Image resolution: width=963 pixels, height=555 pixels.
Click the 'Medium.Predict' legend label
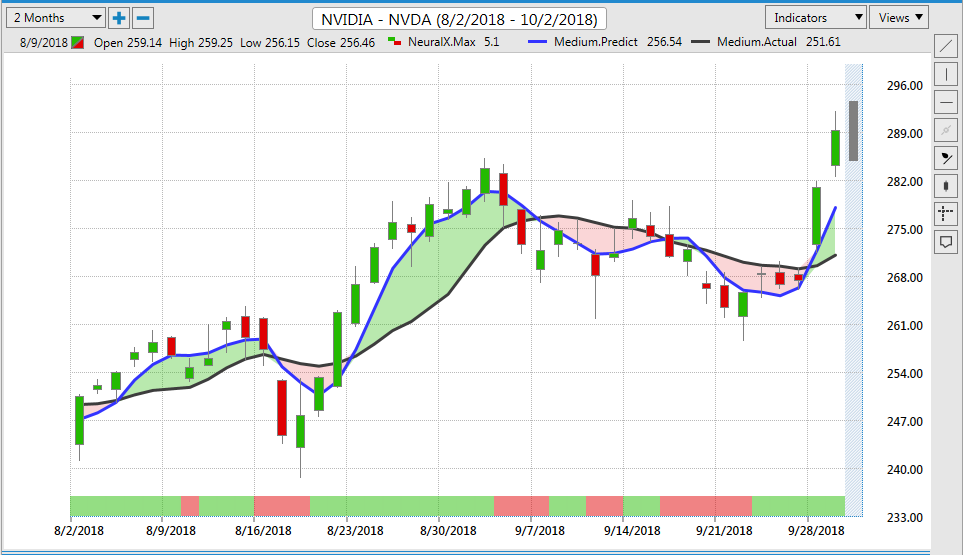click(x=596, y=42)
